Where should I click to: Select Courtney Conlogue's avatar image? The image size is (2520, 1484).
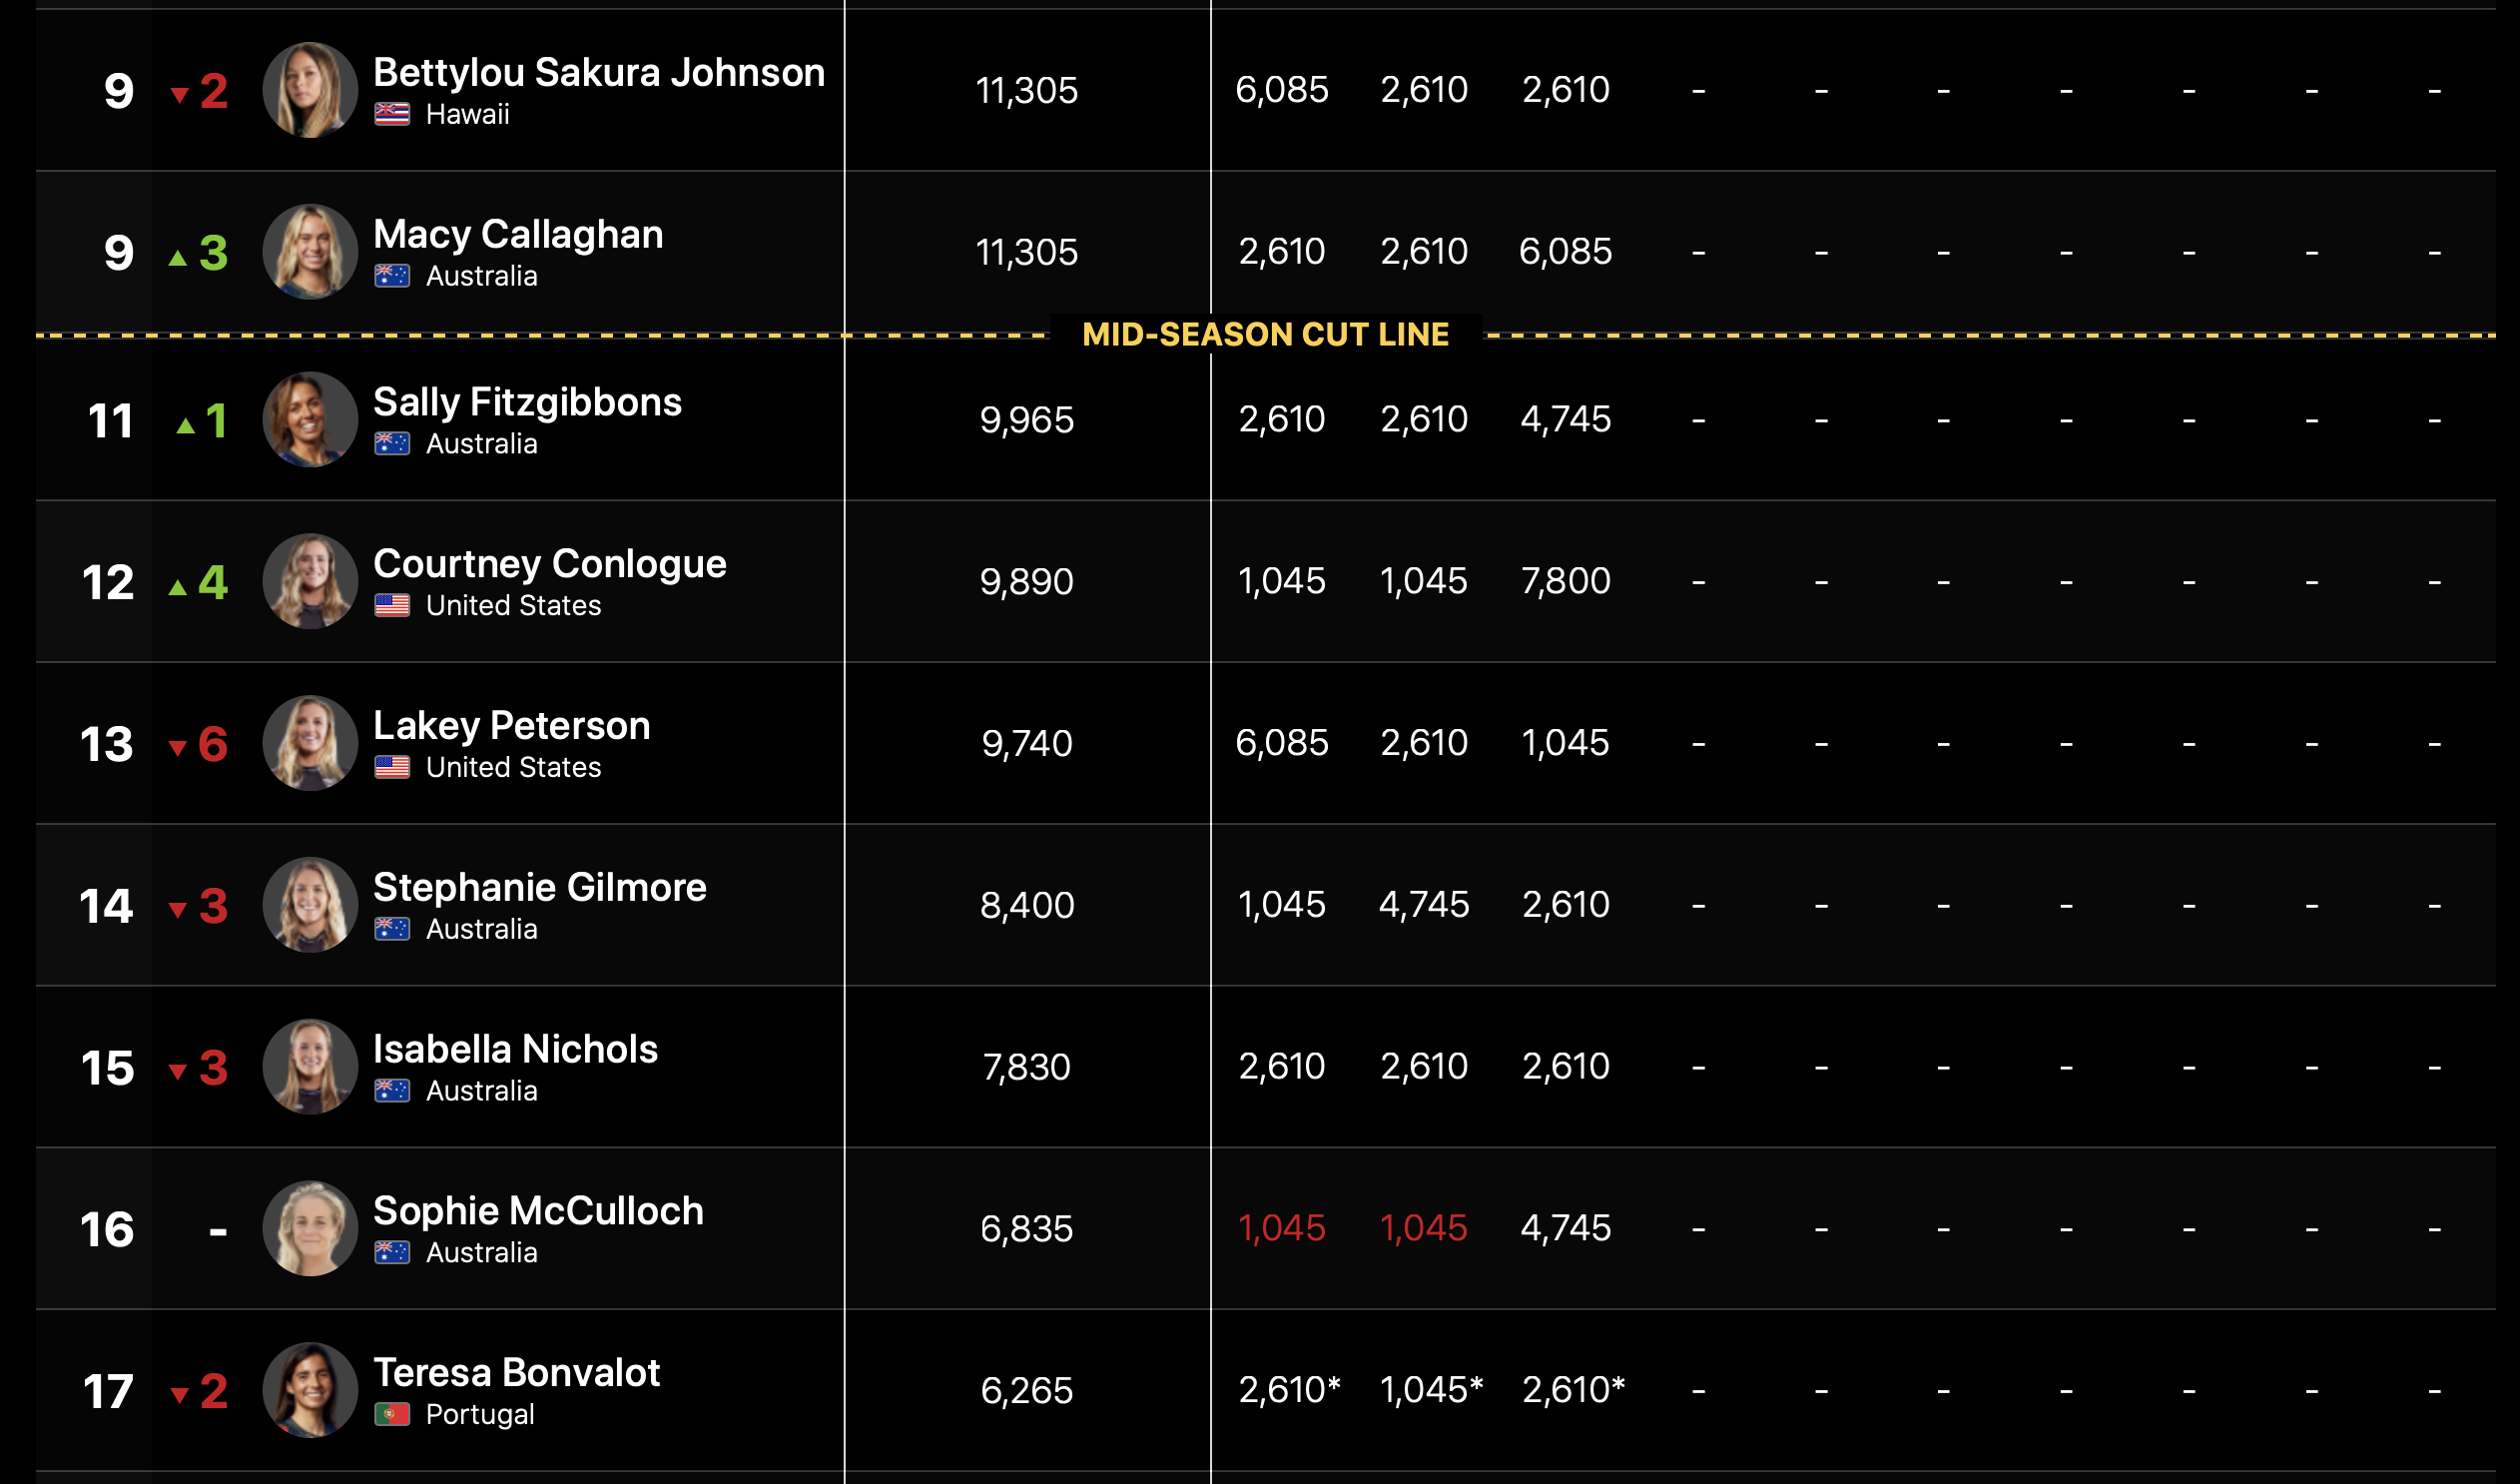(310, 581)
